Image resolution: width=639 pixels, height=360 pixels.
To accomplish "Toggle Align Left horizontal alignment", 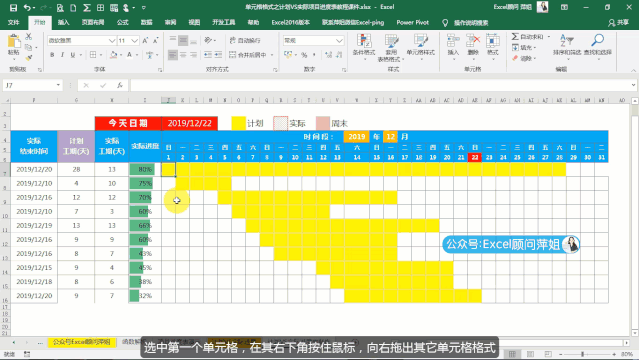I will (x=173, y=54).
